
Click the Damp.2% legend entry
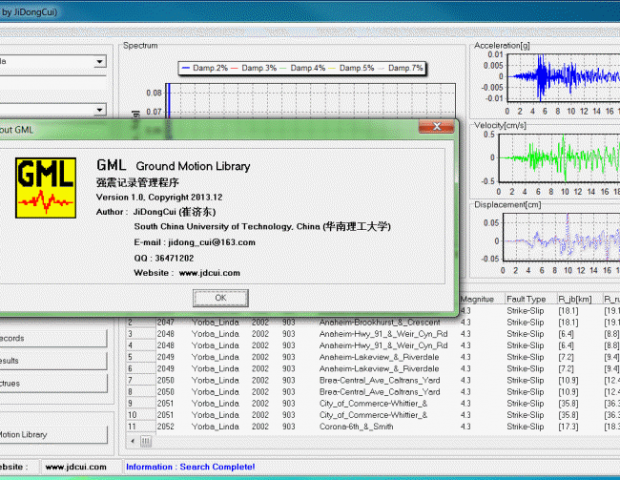click(x=205, y=67)
